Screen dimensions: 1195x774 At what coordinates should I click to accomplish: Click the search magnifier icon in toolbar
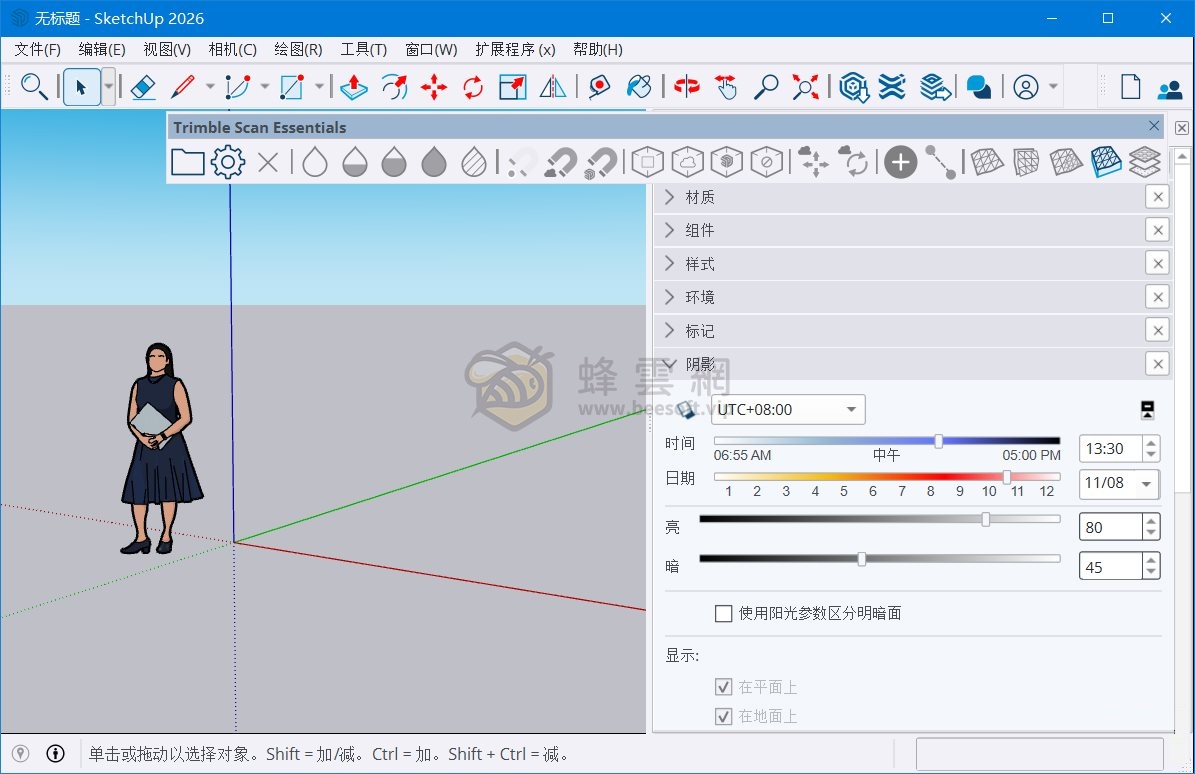coord(34,87)
